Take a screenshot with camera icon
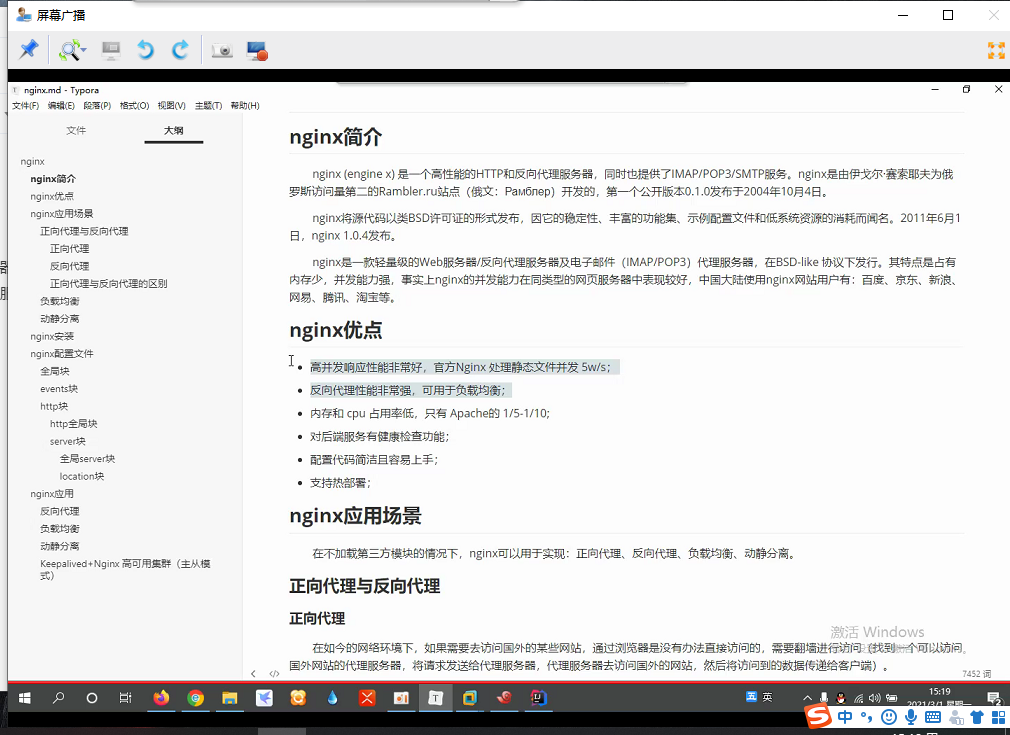The image size is (1010, 735). (x=222, y=50)
